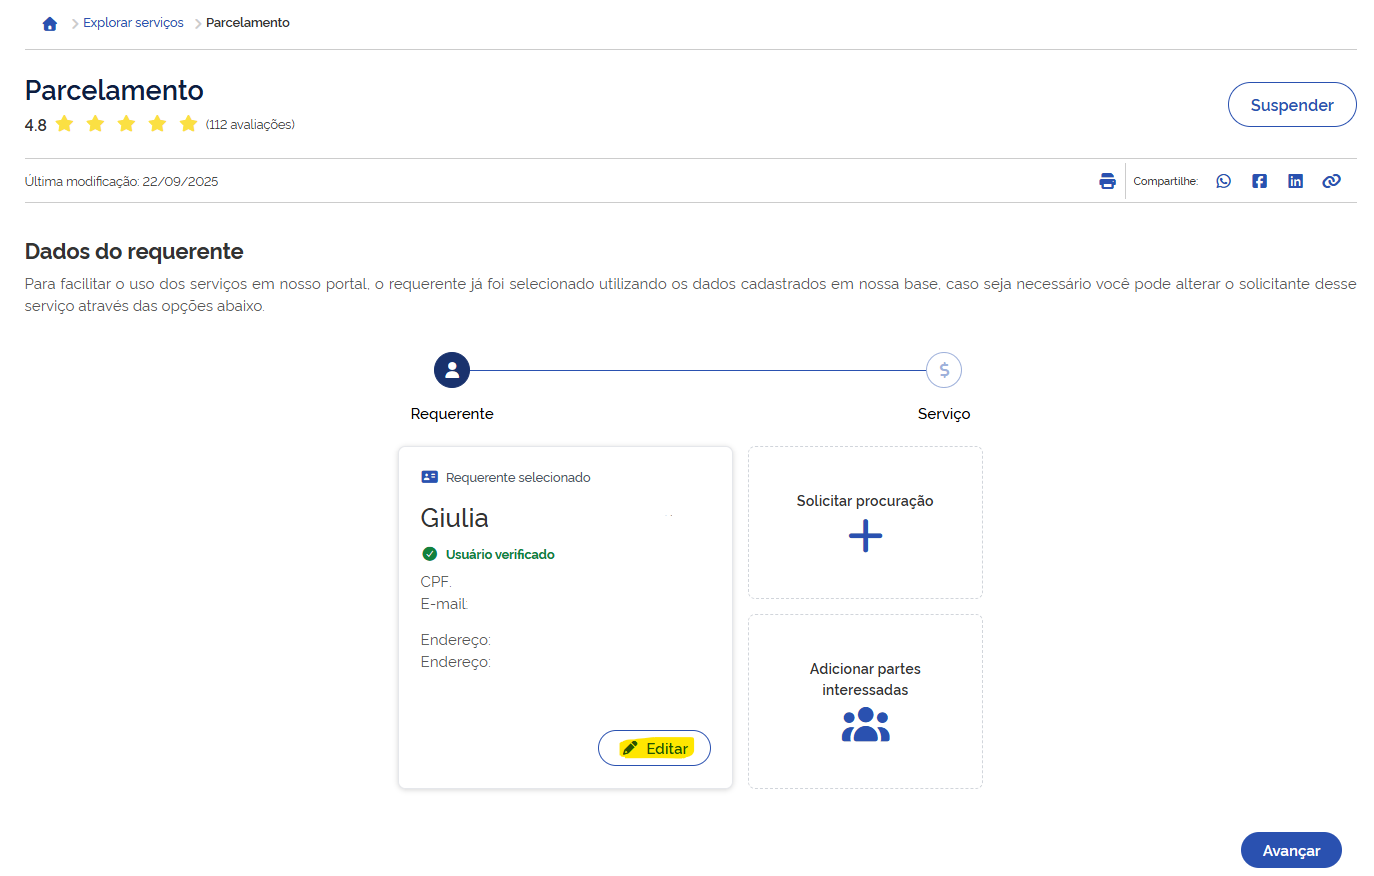Go to the home page icon

tap(50, 23)
